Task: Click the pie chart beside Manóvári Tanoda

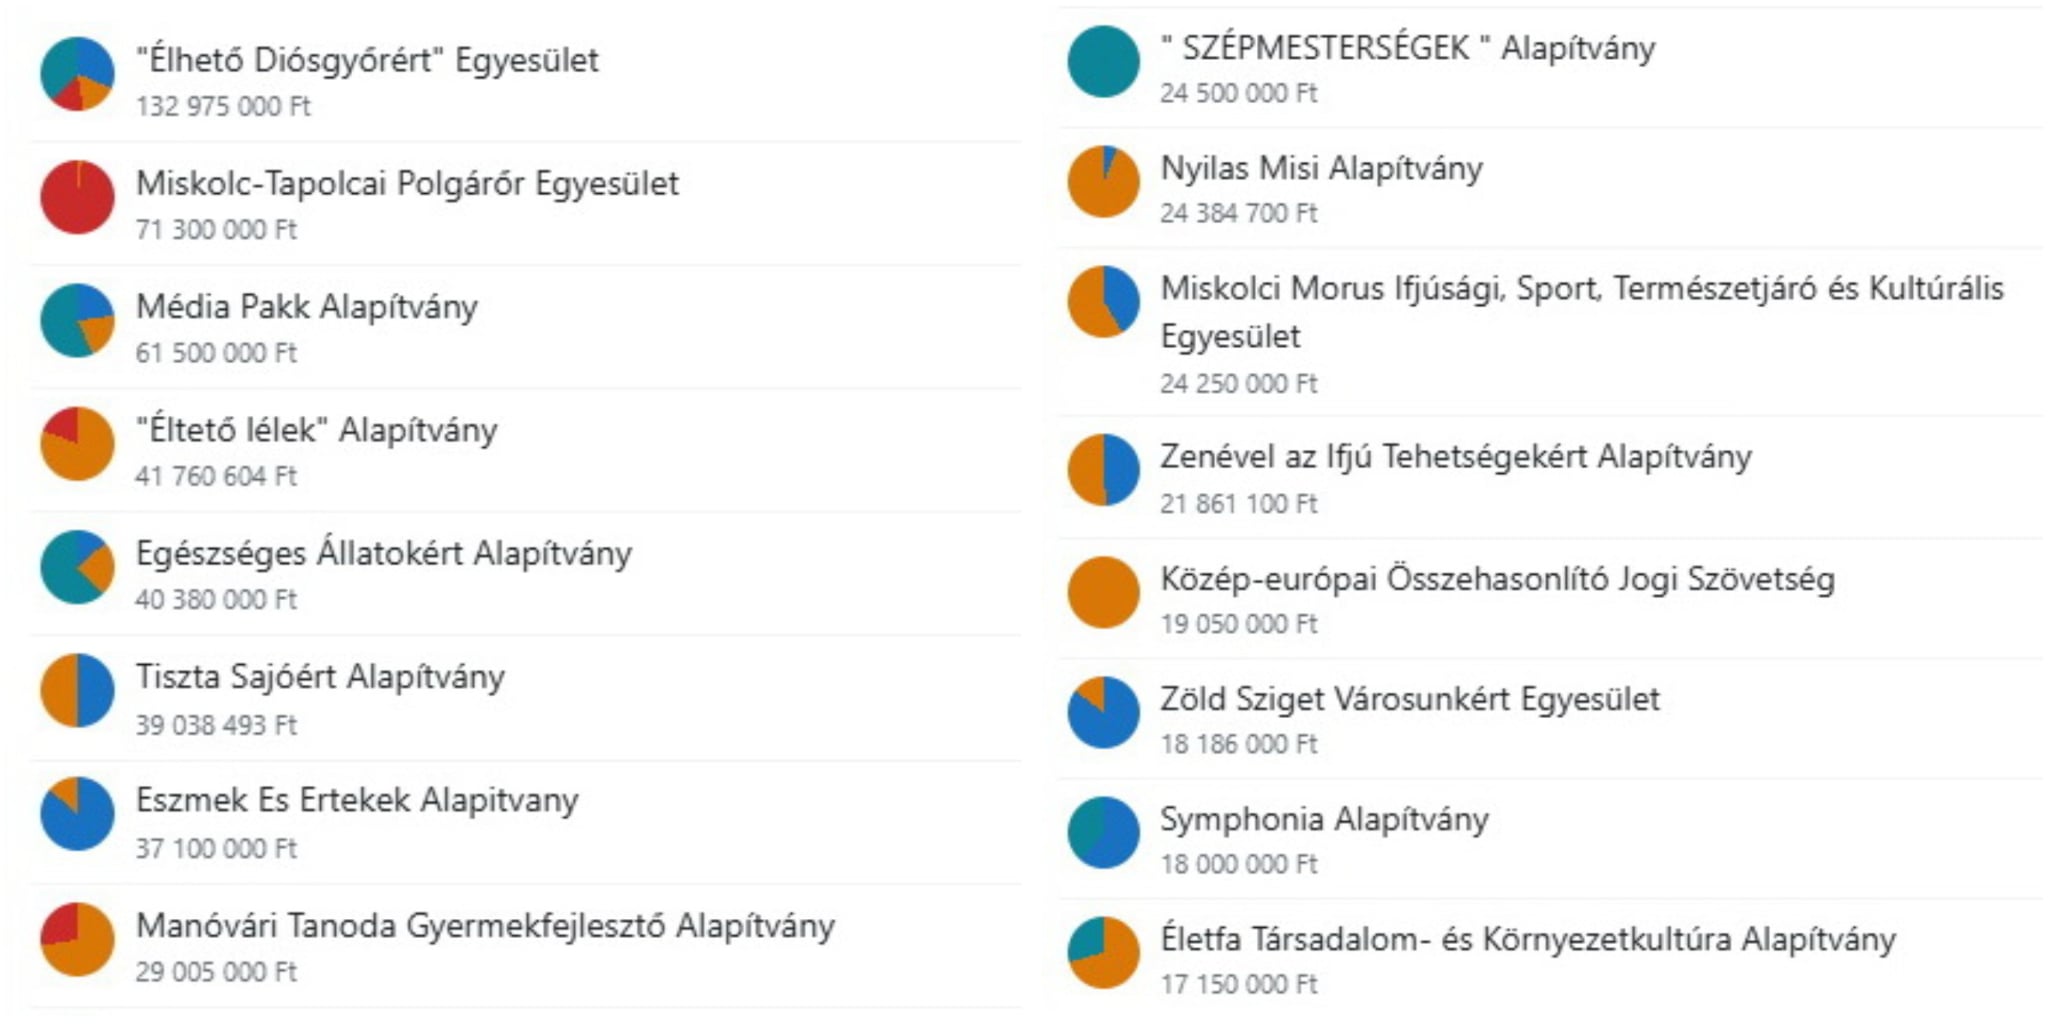Action: click(77, 939)
